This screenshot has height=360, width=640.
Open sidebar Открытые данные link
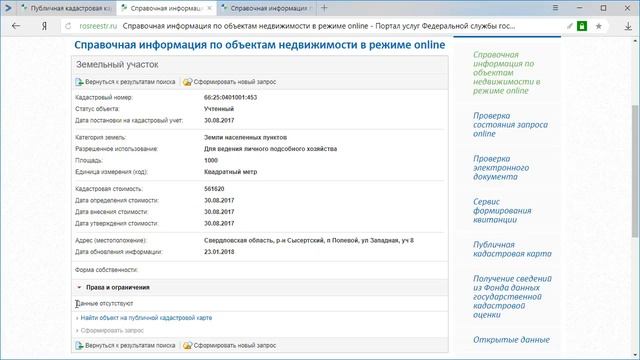pyautogui.click(x=511, y=340)
